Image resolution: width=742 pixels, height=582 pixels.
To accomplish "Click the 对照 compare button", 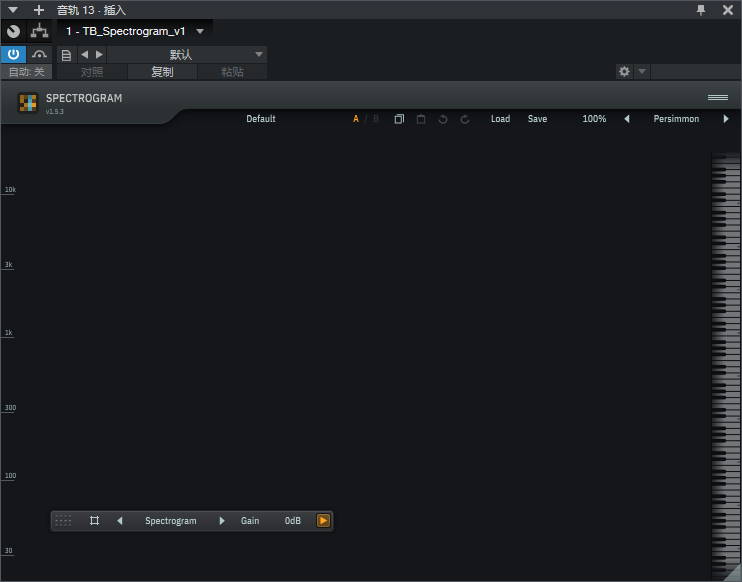I will (92, 72).
